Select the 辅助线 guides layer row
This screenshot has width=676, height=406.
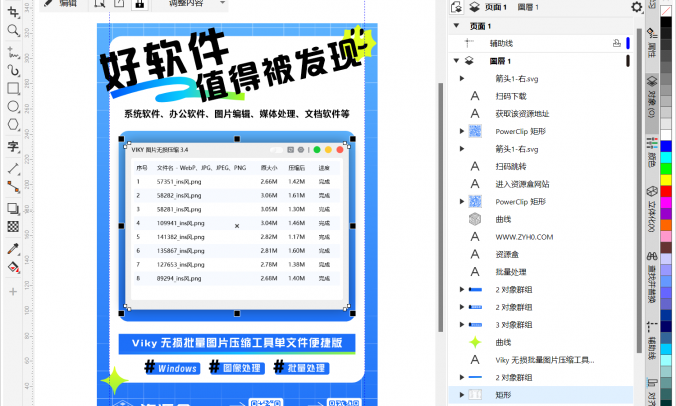pyautogui.click(x=541, y=43)
